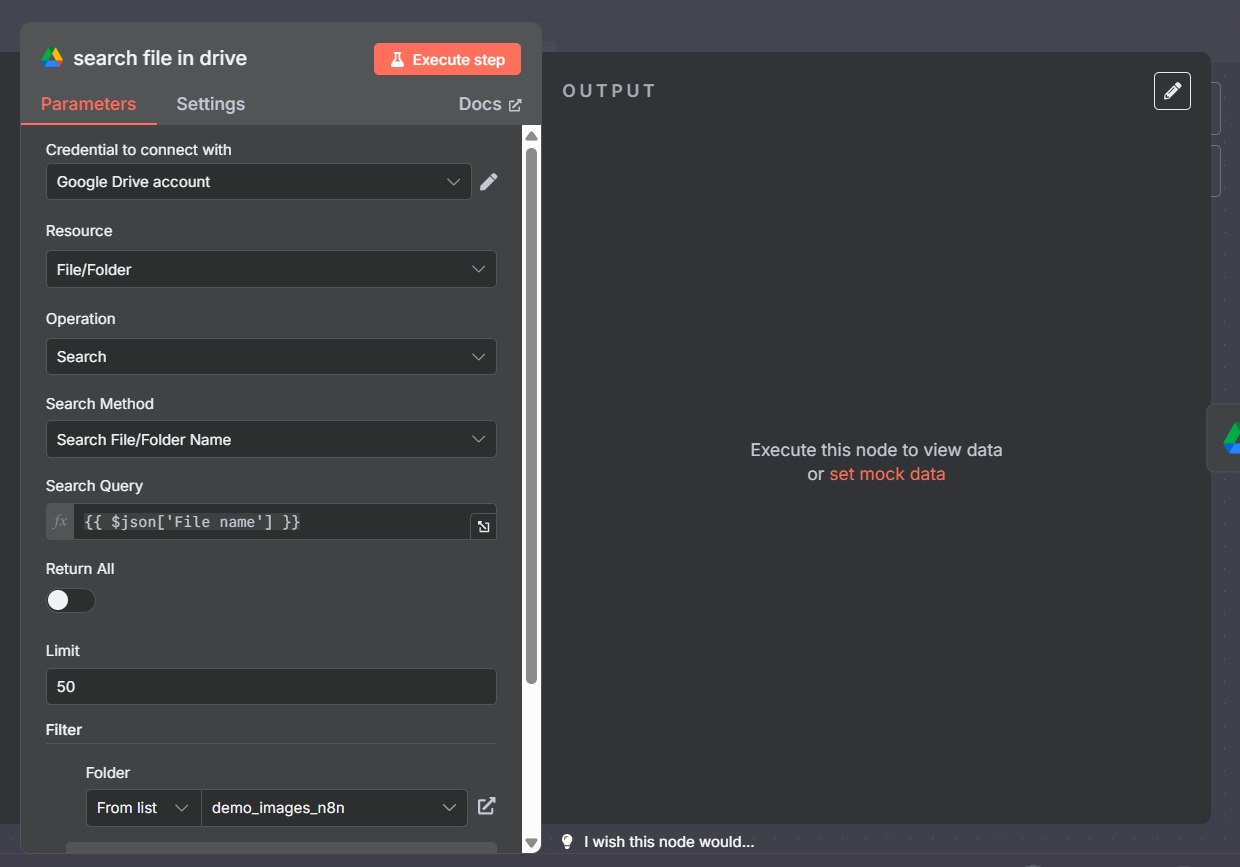The height and width of the screenshot is (867, 1240).
Task: Click into the Limit field showing 50
Action: [271, 687]
